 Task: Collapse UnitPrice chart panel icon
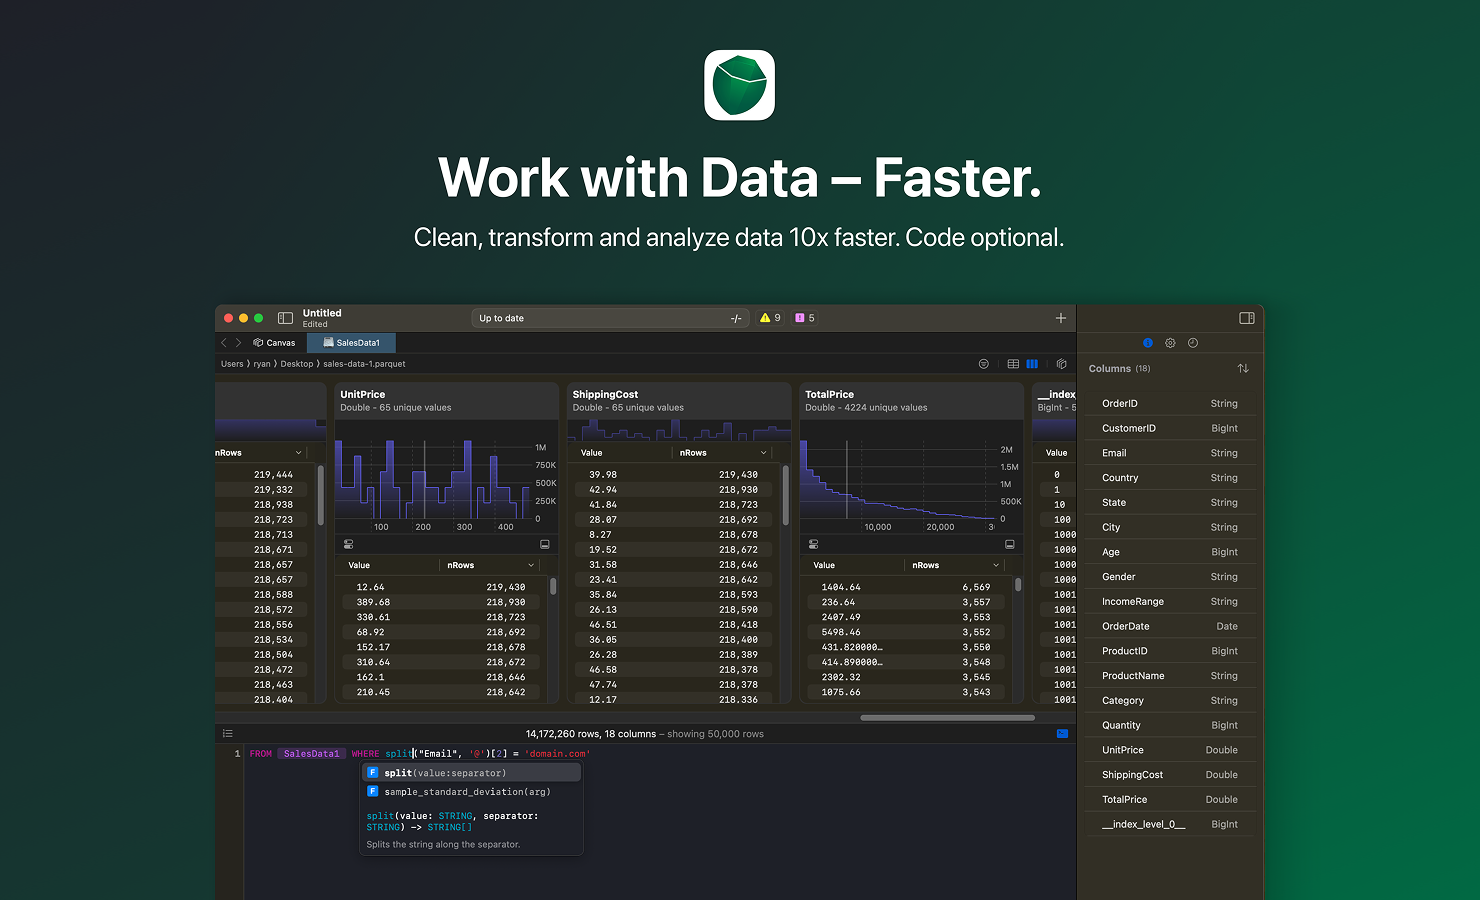(545, 544)
